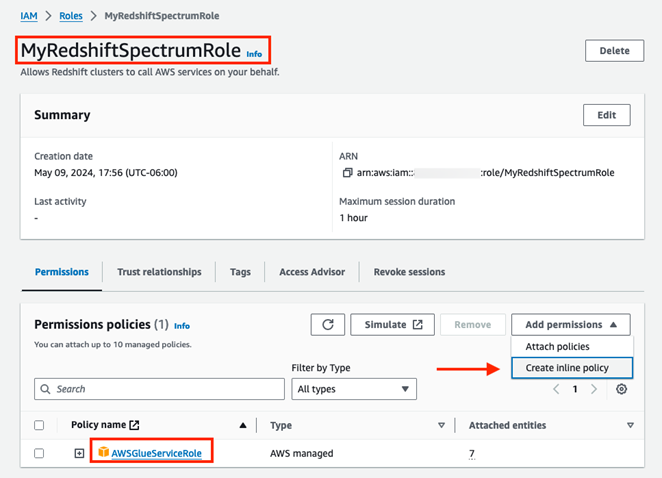Image resolution: width=662 pixels, height=478 pixels.
Task: Go to the previous page of policies
Action: [556, 389]
